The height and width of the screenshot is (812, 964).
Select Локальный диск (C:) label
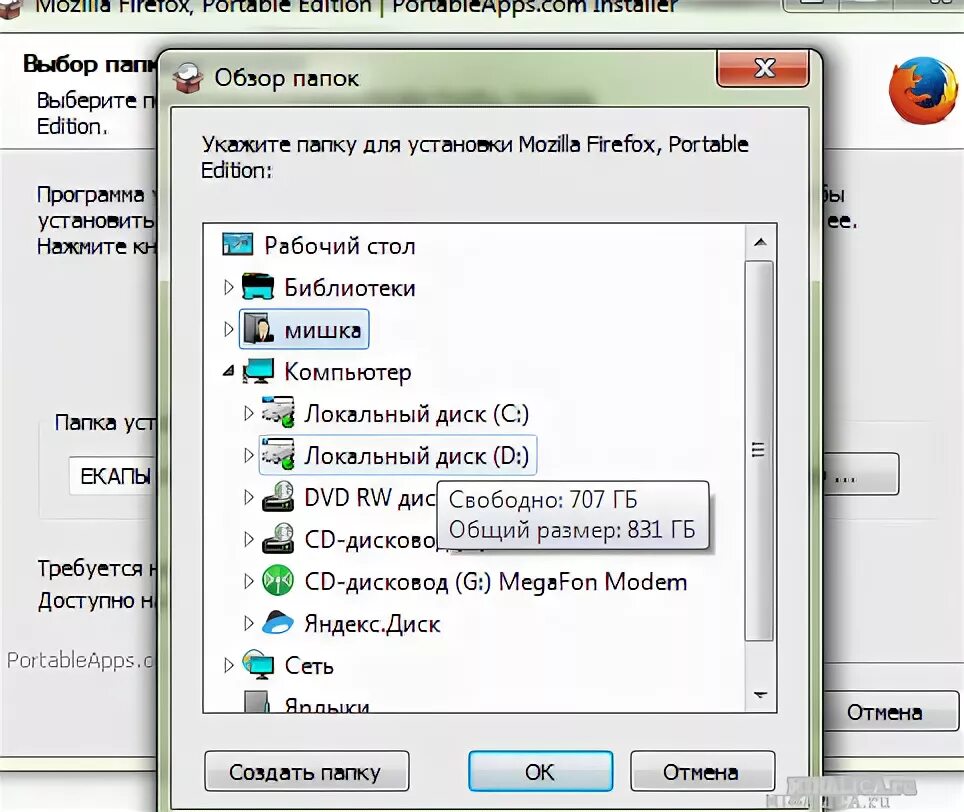point(417,414)
